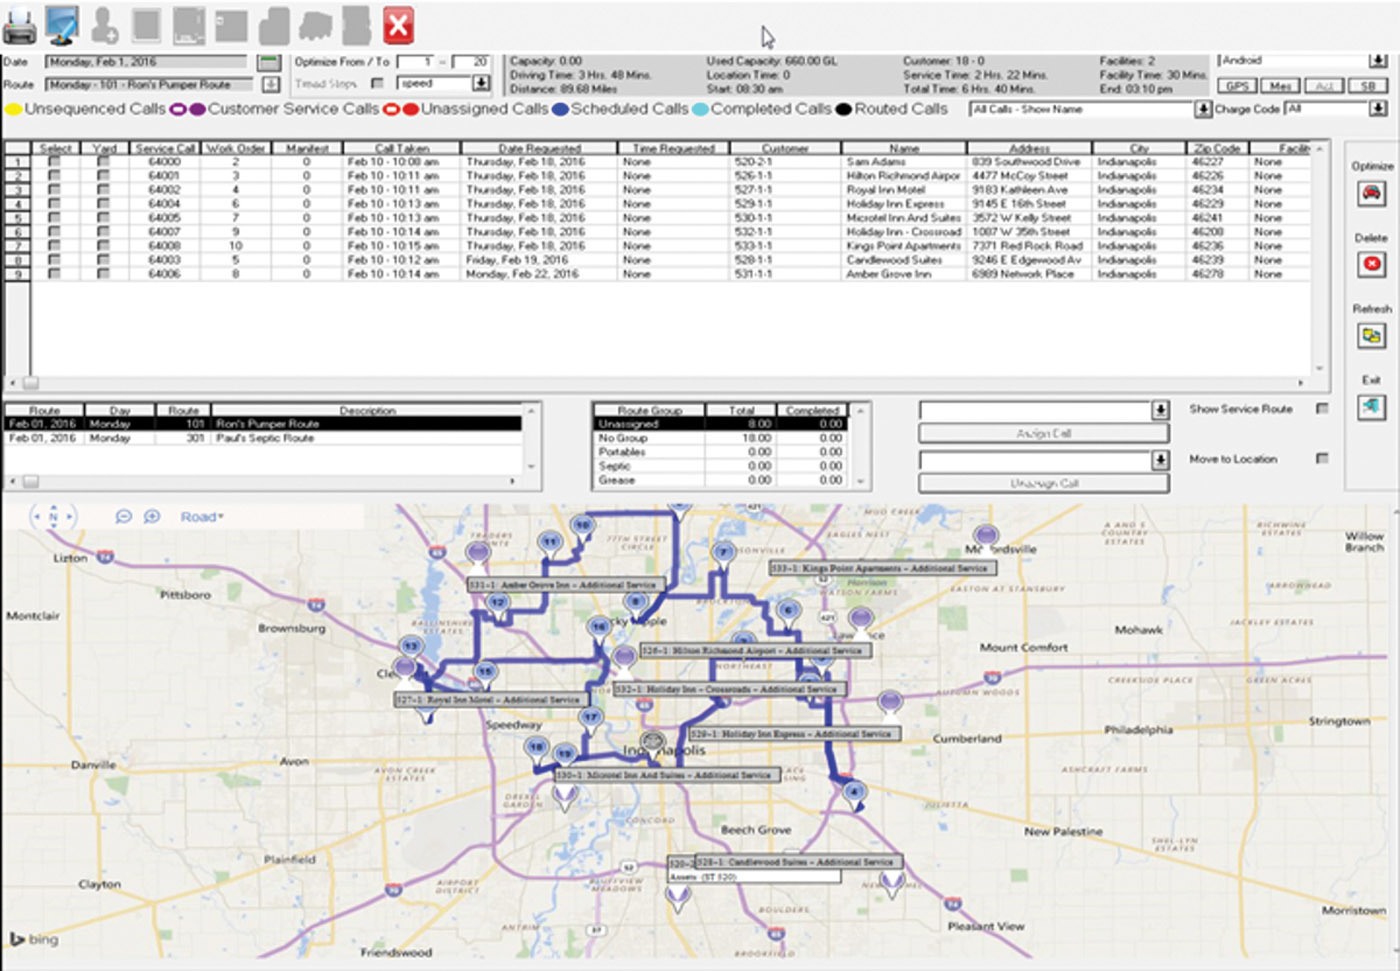Open the All Calls - Show Name dropdown
The image size is (1400, 971).
tap(1203, 109)
